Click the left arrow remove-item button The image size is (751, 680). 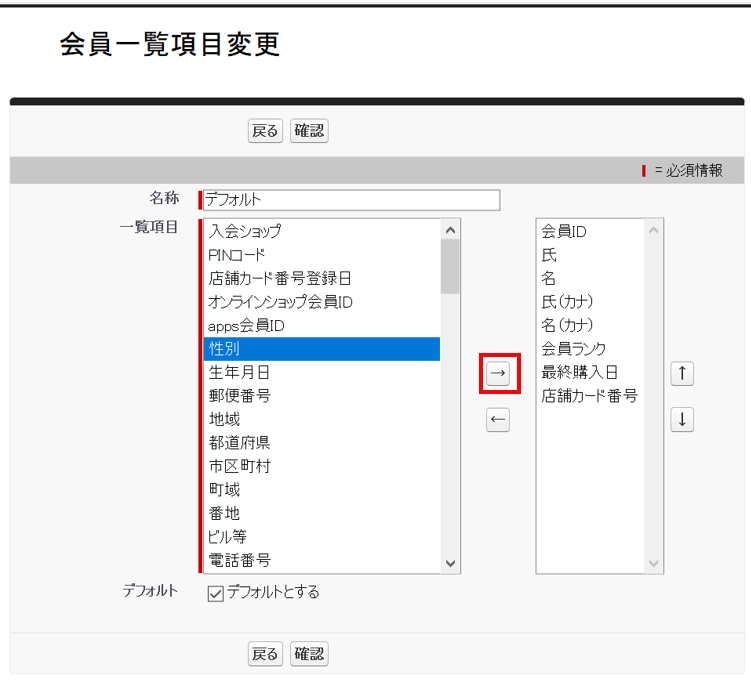point(498,420)
